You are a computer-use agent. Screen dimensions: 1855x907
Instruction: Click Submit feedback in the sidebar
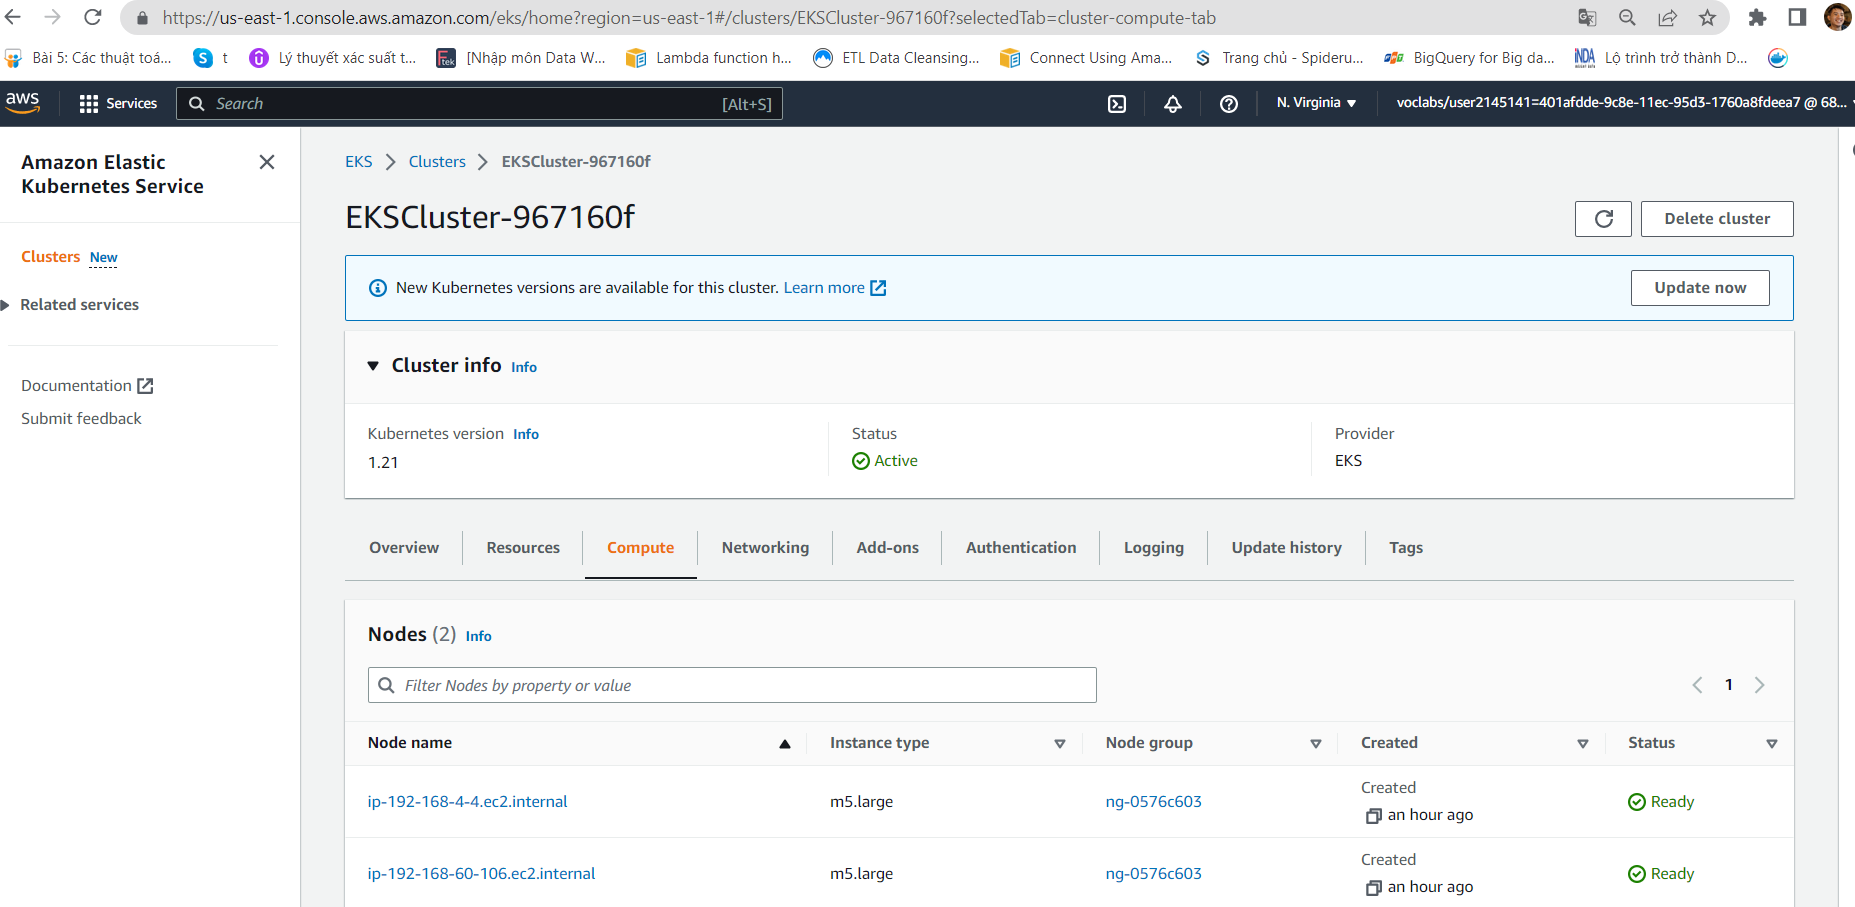81,419
